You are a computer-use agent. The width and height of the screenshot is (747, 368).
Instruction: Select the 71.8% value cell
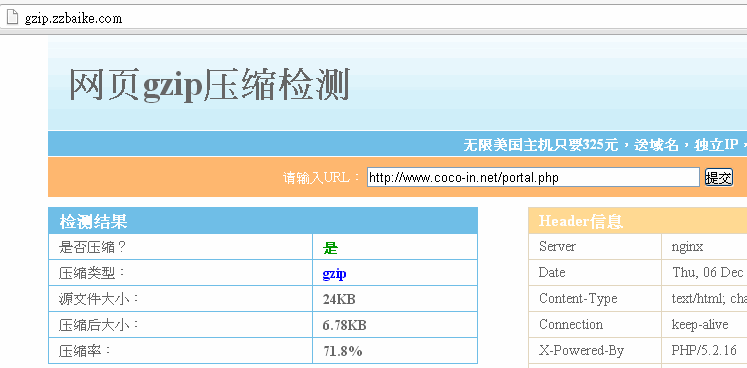click(x=395, y=351)
